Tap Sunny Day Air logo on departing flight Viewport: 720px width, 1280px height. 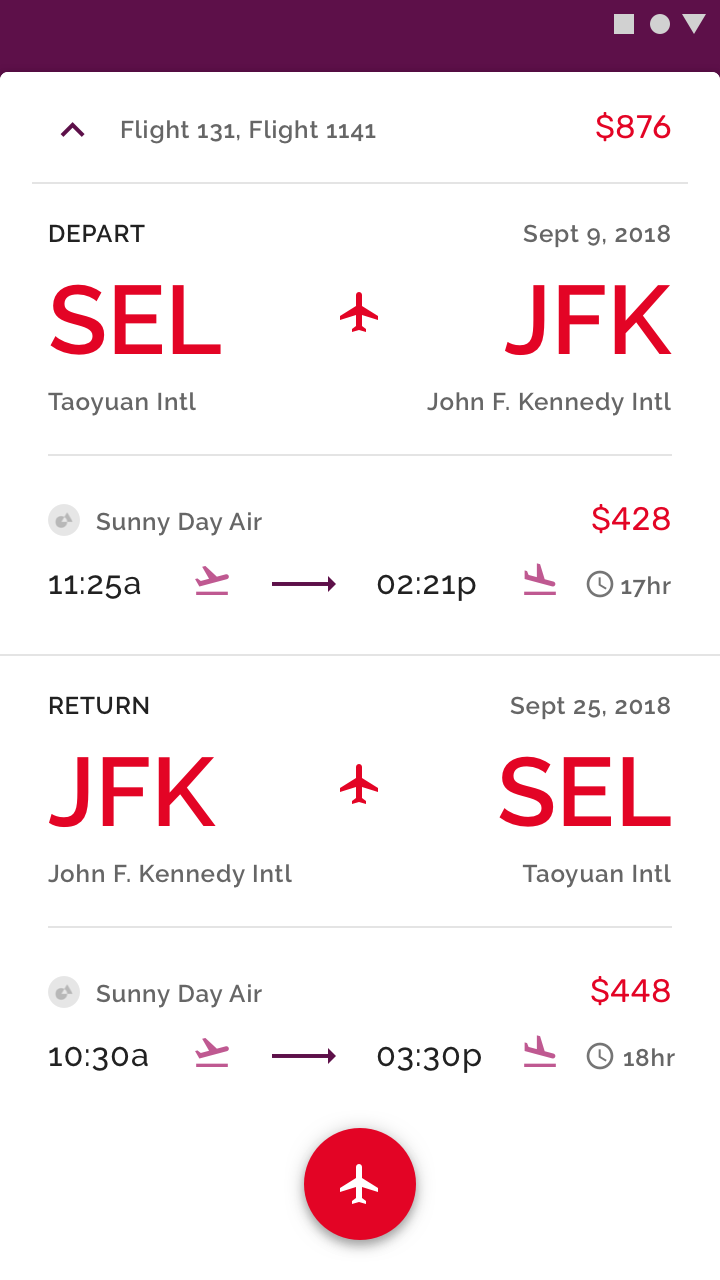tap(64, 520)
